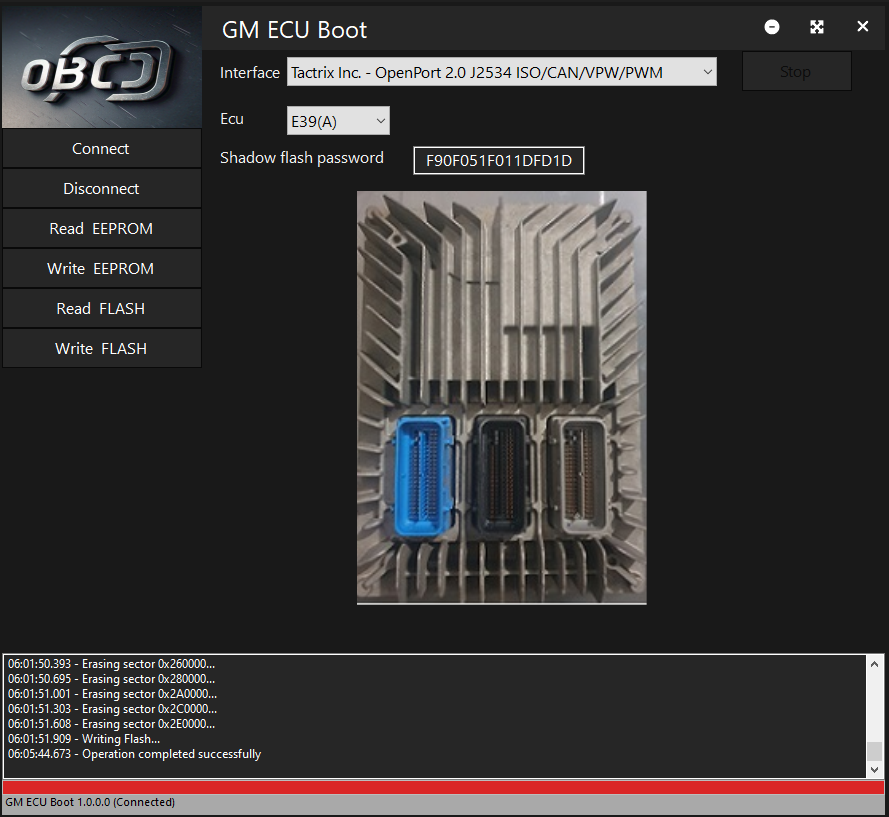Select log line 'Erasing sector 0x260000...'

112,664
